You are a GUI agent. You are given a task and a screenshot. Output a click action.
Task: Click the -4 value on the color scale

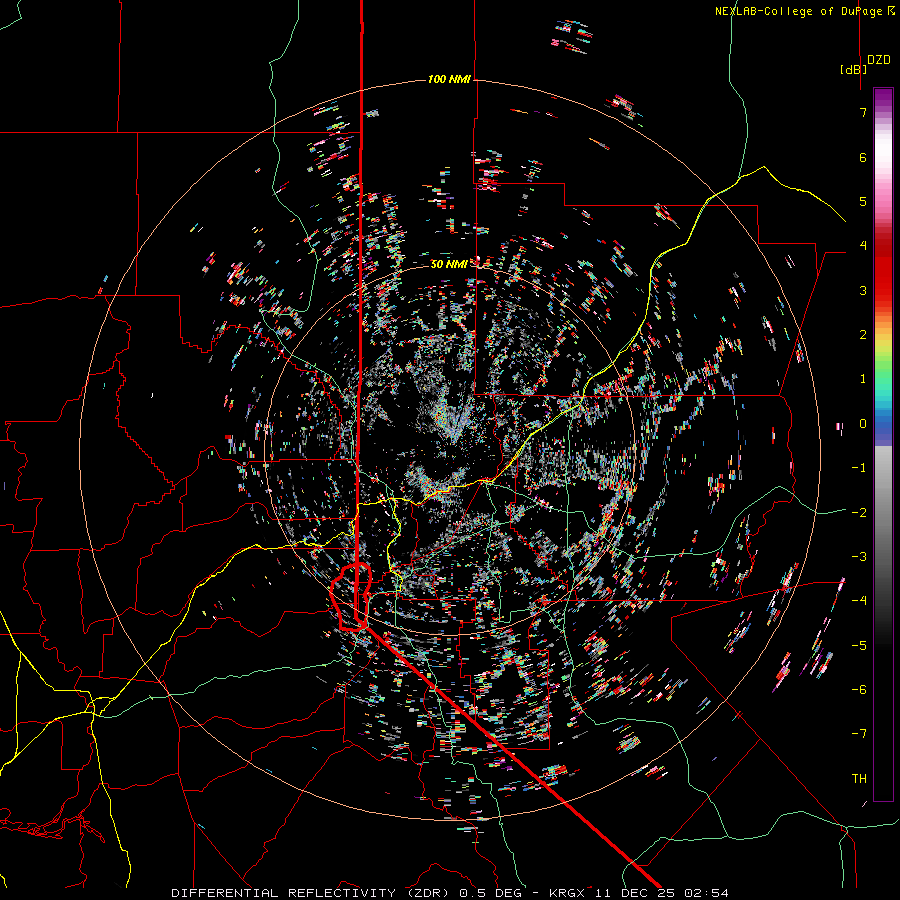point(859,601)
